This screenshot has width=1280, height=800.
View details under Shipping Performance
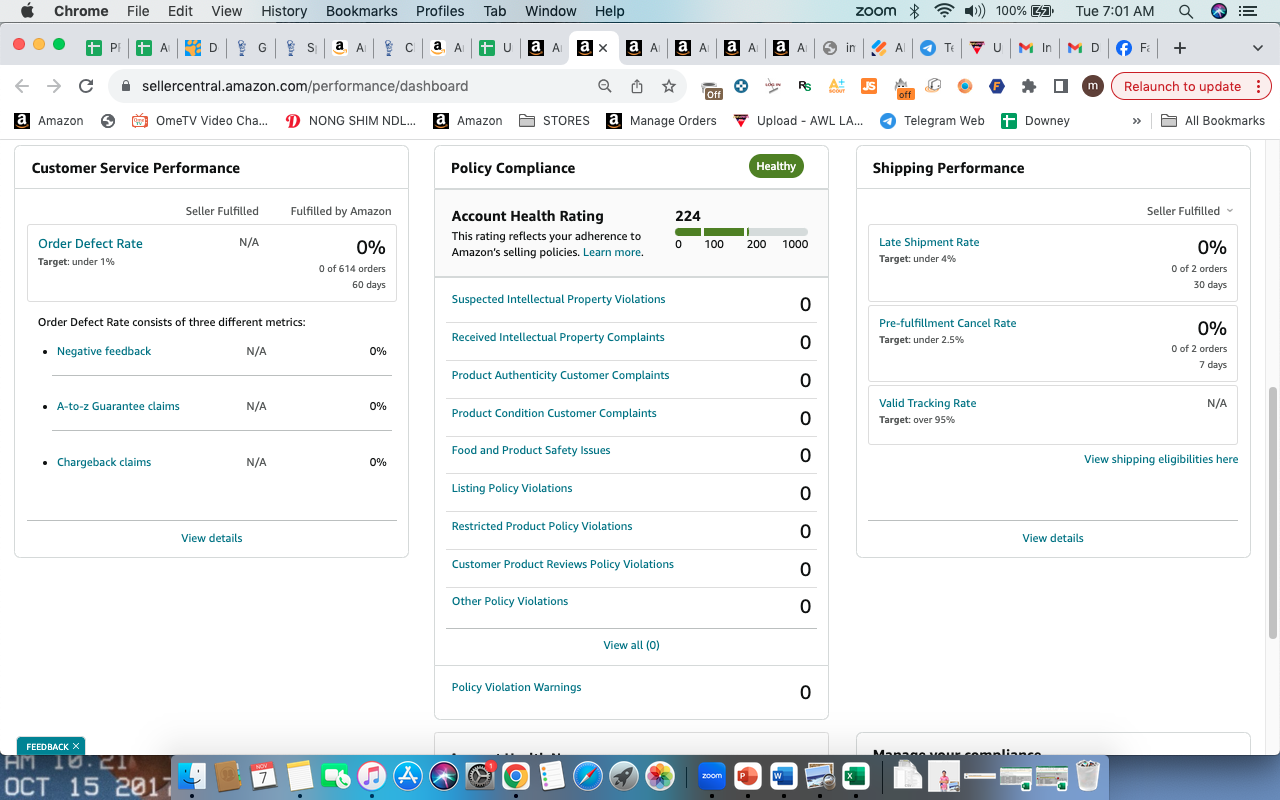pyautogui.click(x=1053, y=538)
